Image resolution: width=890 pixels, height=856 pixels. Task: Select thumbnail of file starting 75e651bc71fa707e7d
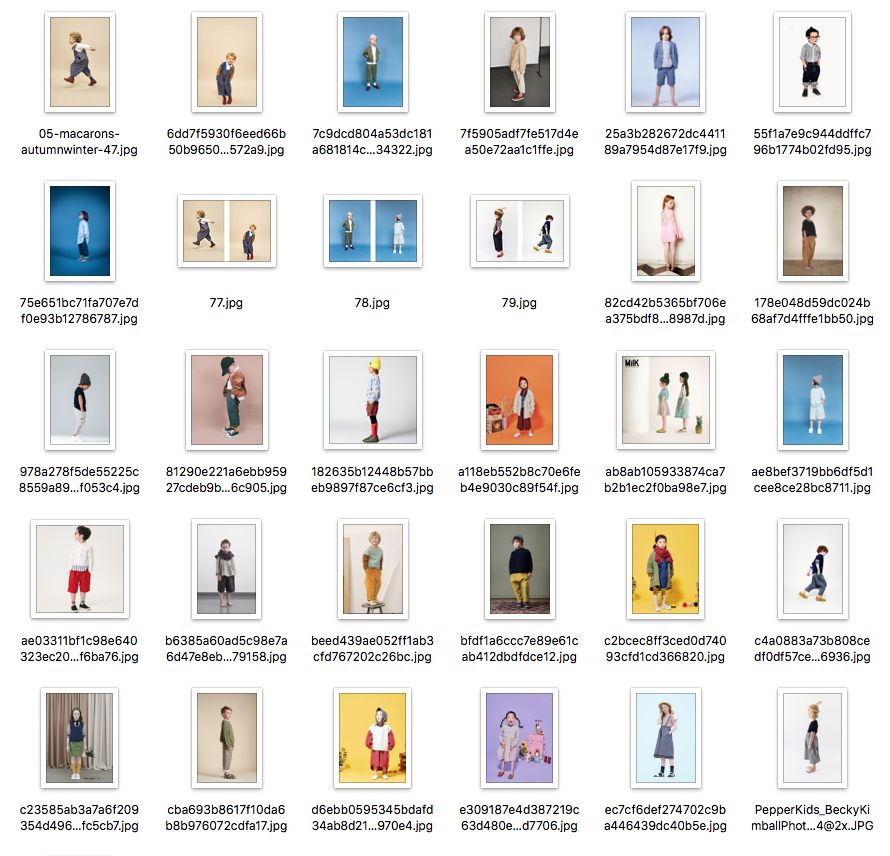pos(79,231)
